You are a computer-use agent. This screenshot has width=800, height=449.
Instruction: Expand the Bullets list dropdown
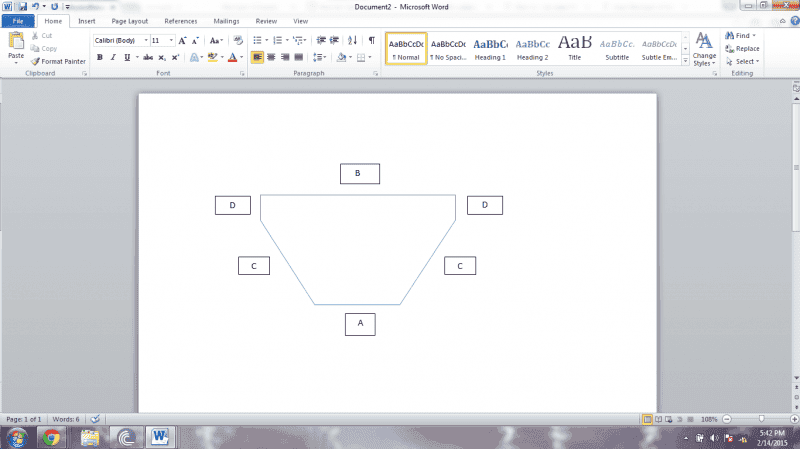[266, 40]
